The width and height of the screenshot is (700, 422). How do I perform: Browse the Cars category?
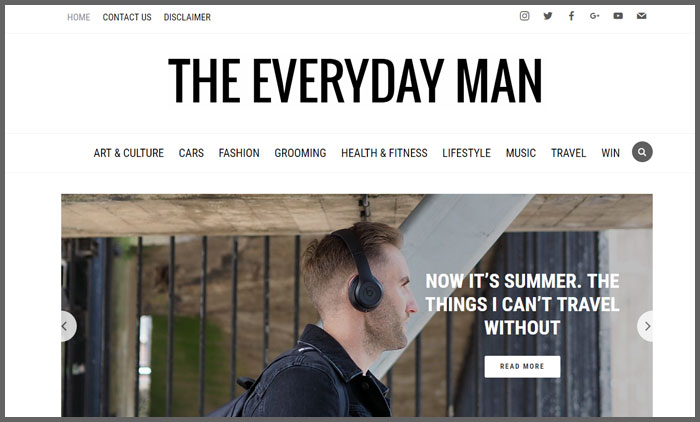coord(191,153)
